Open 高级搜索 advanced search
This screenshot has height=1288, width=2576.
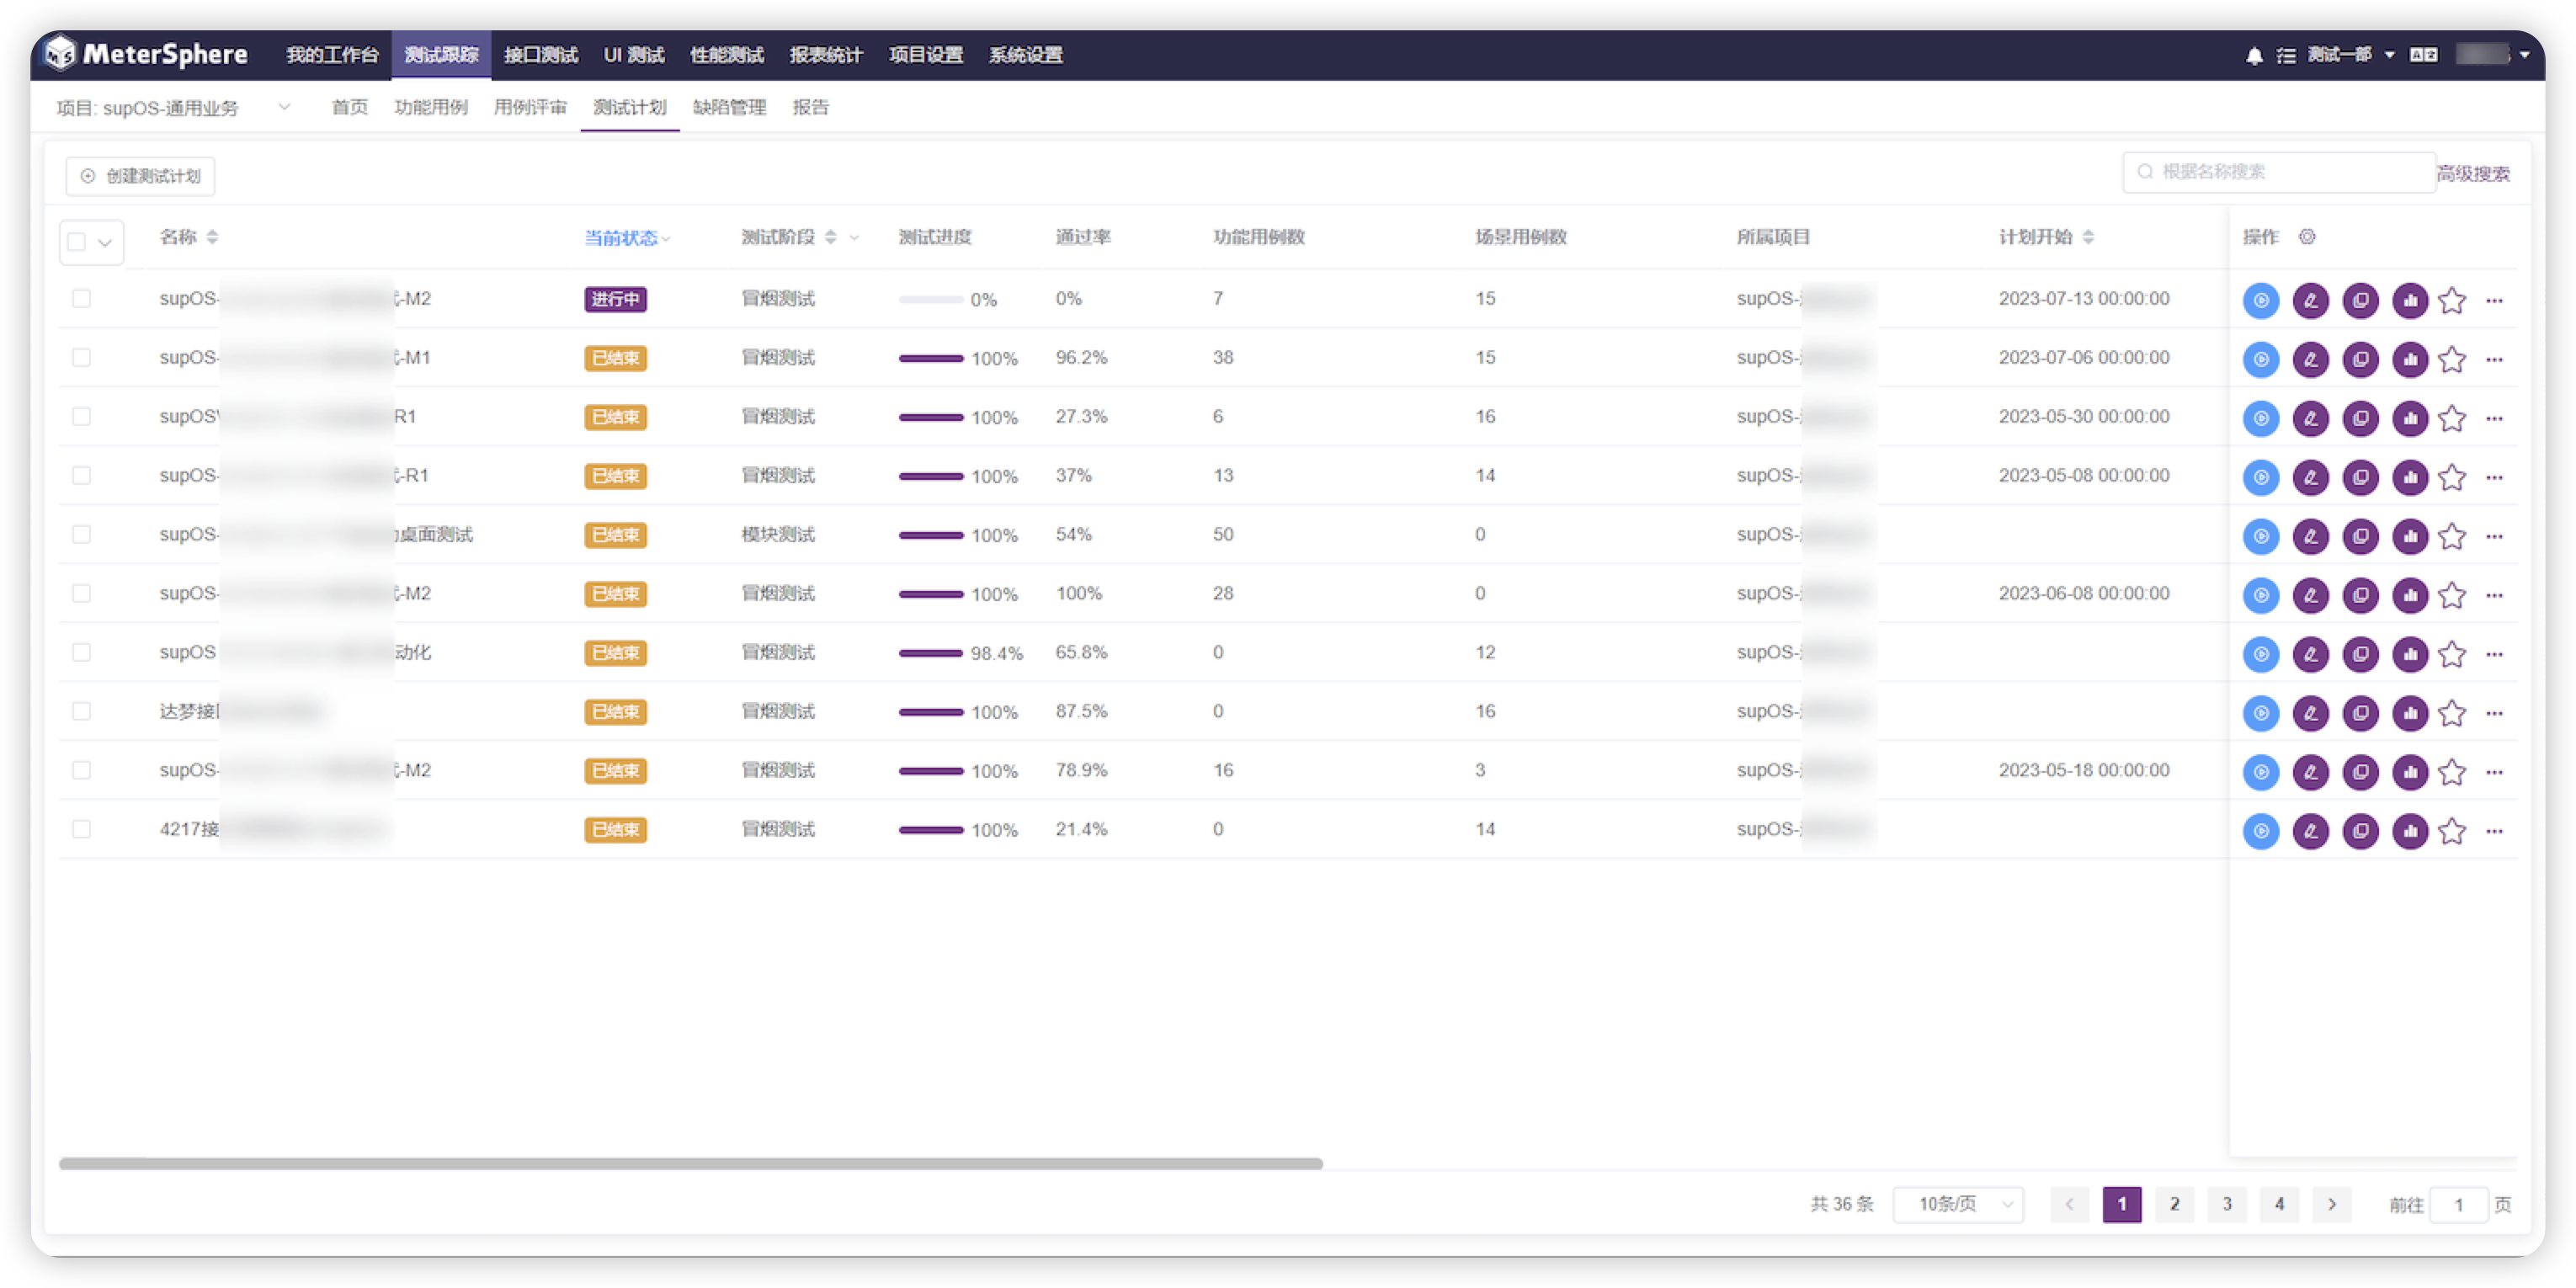2473,174
